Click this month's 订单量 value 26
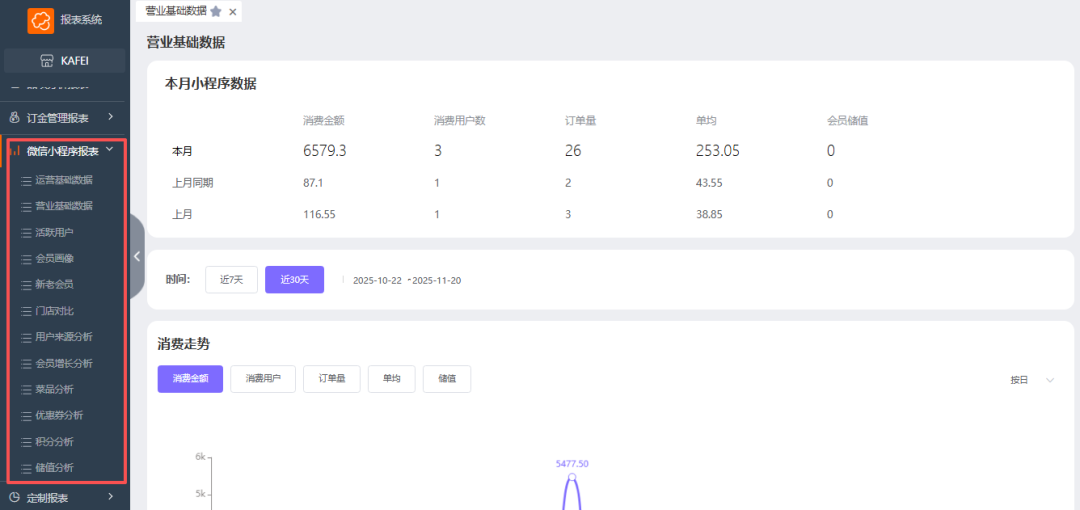This screenshot has width=1080, height=510. (573, 151)
